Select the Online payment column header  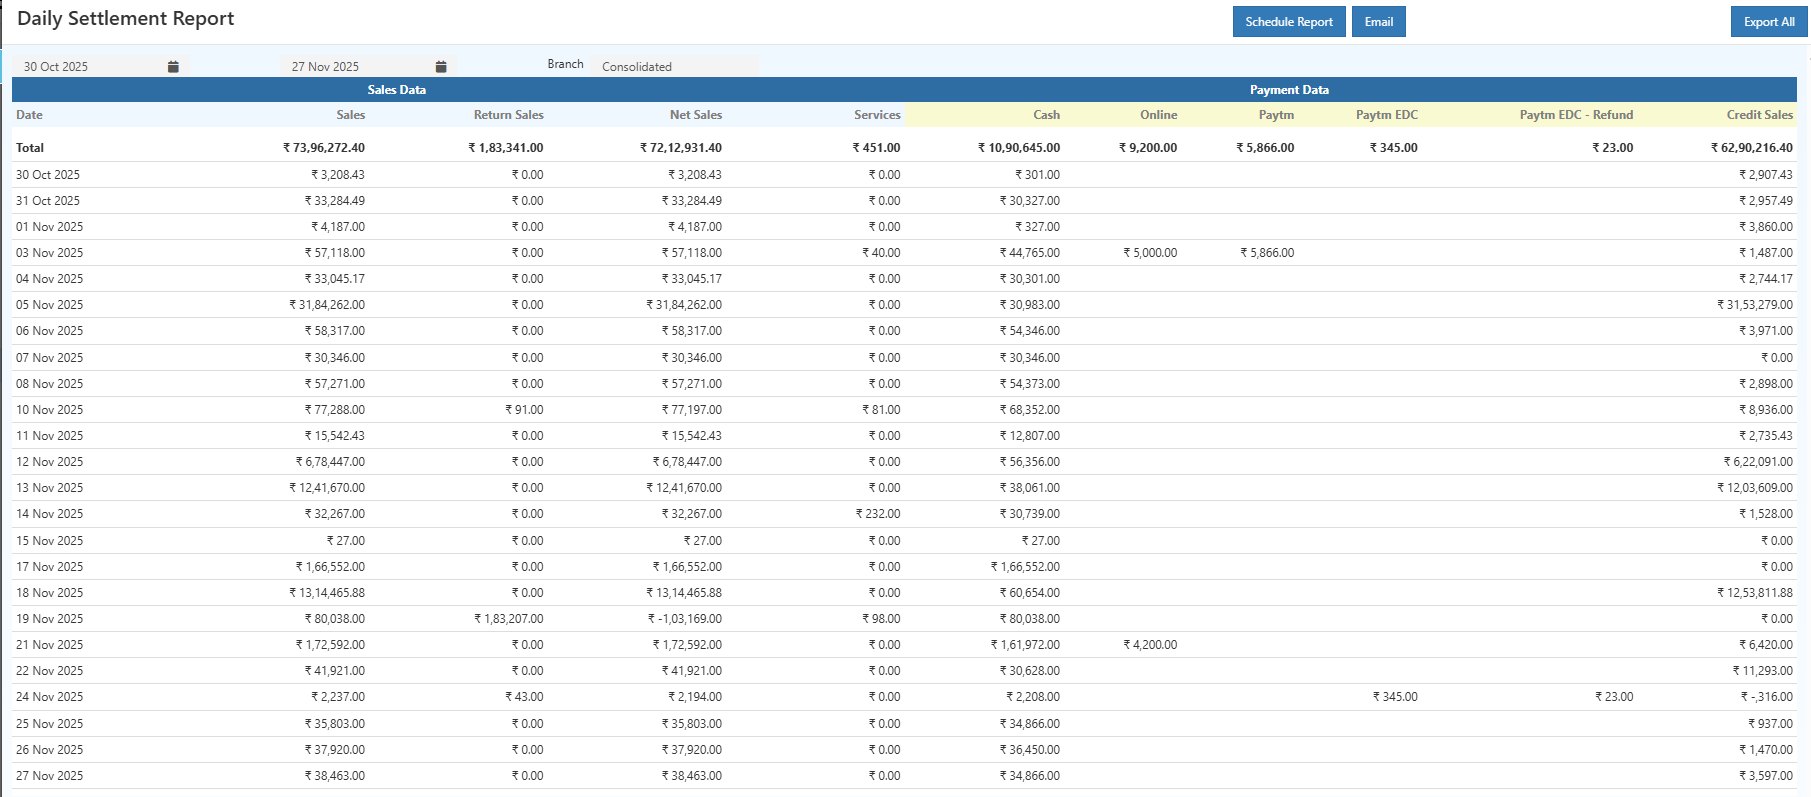1158,115
